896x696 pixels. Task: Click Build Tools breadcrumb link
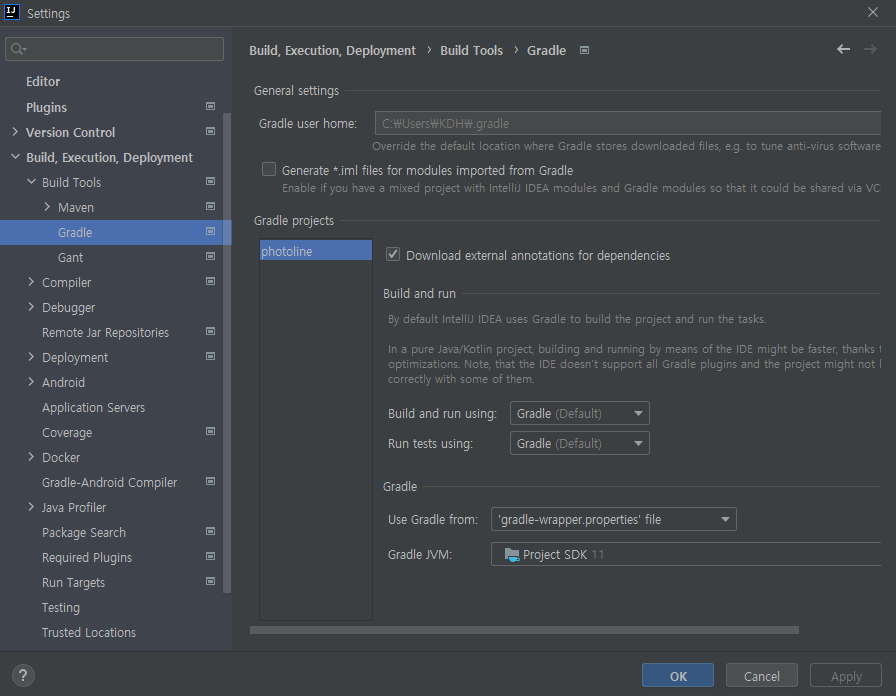click(471, 51)
